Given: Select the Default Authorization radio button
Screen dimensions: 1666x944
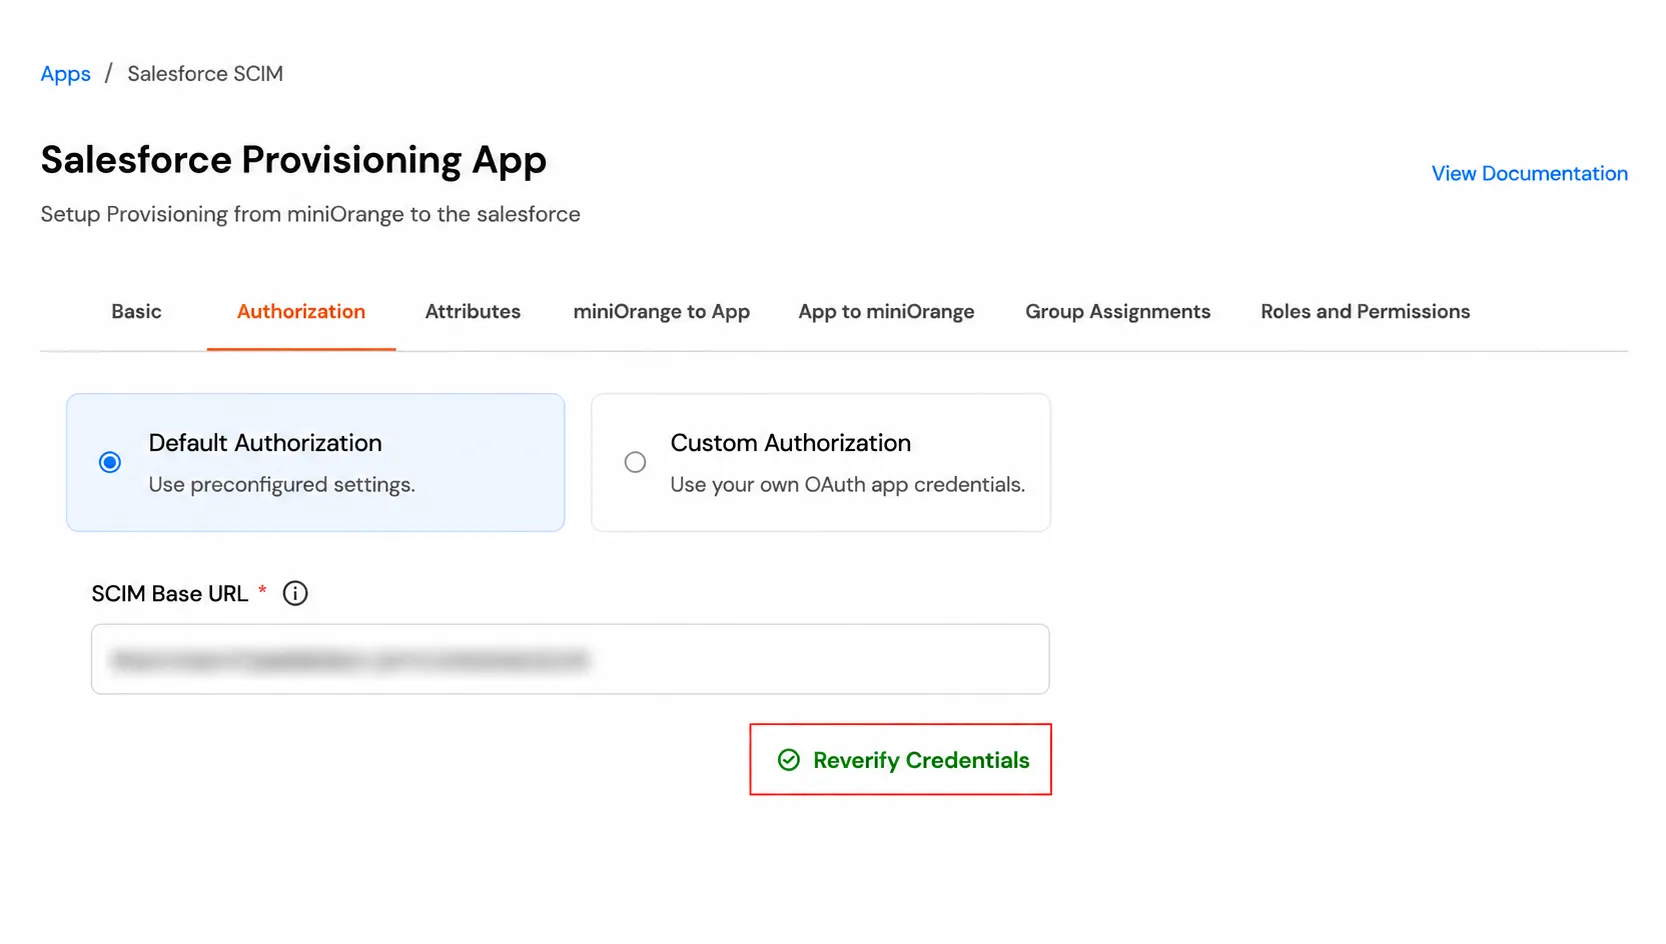Looking at the screenshot, I should click(x=110, y=462).
